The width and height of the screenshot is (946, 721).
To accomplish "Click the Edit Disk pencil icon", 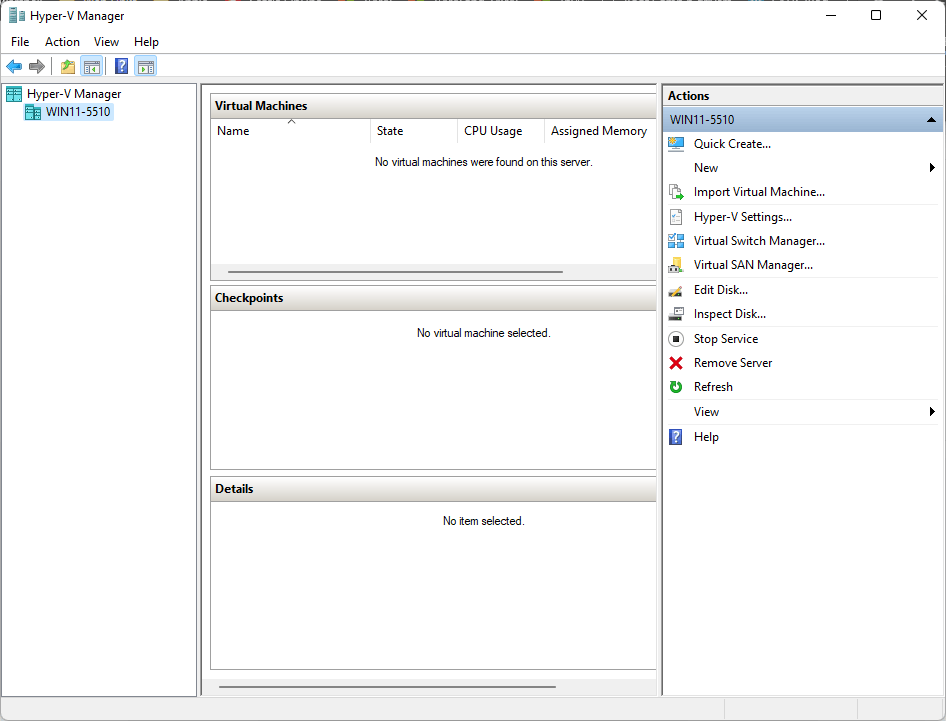I will point(676,291).
